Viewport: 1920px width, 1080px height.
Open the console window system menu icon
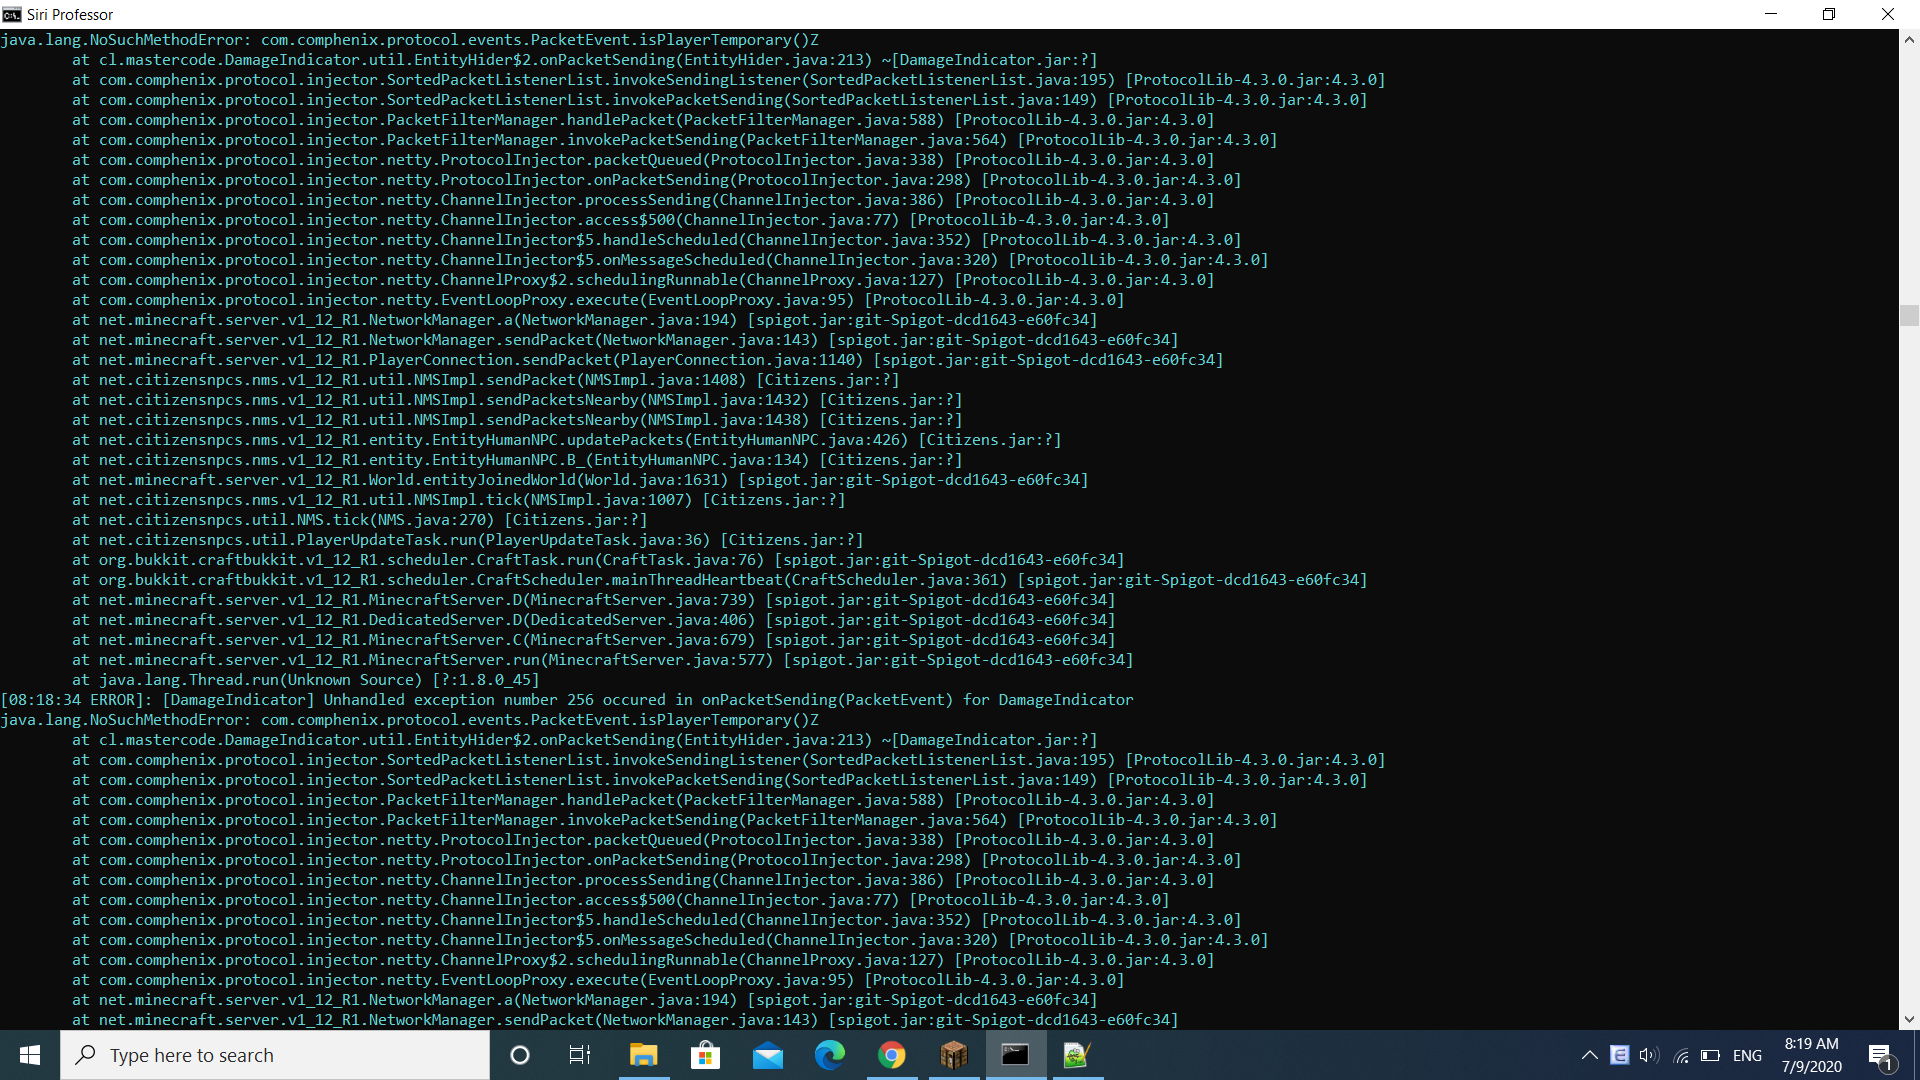pos(12,14)
